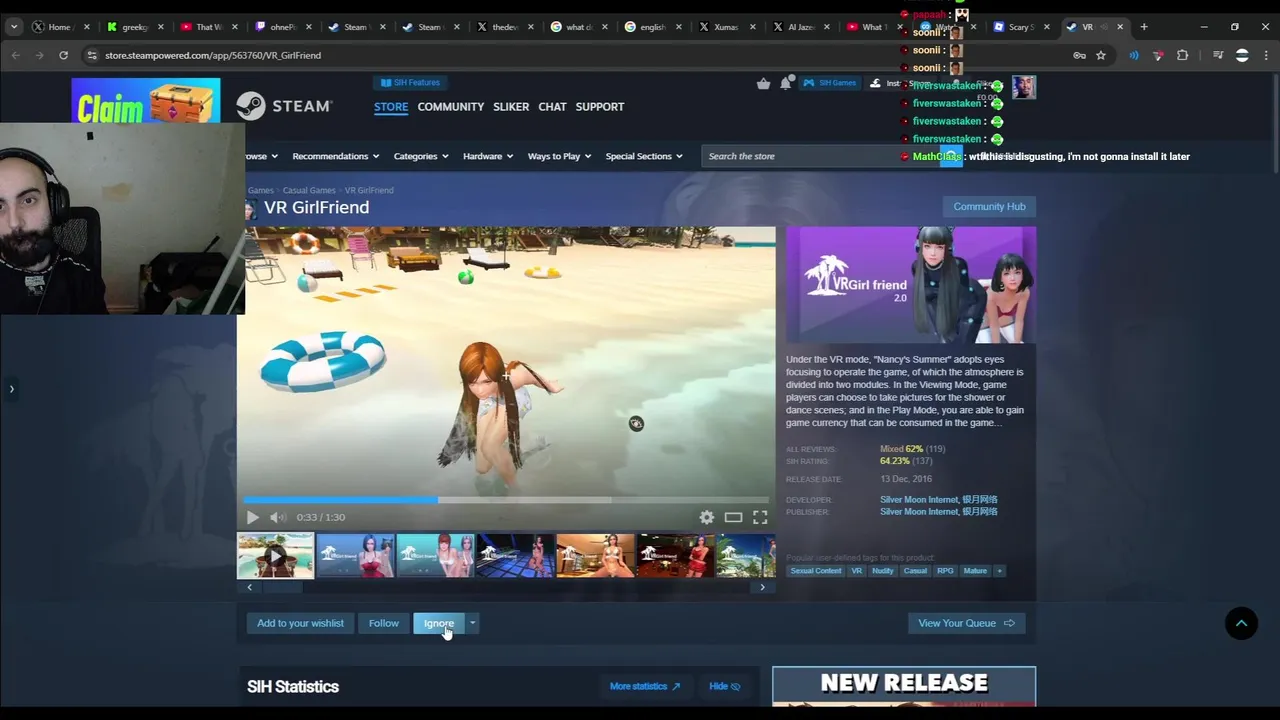Add game to your wishlist

(300, 623)
